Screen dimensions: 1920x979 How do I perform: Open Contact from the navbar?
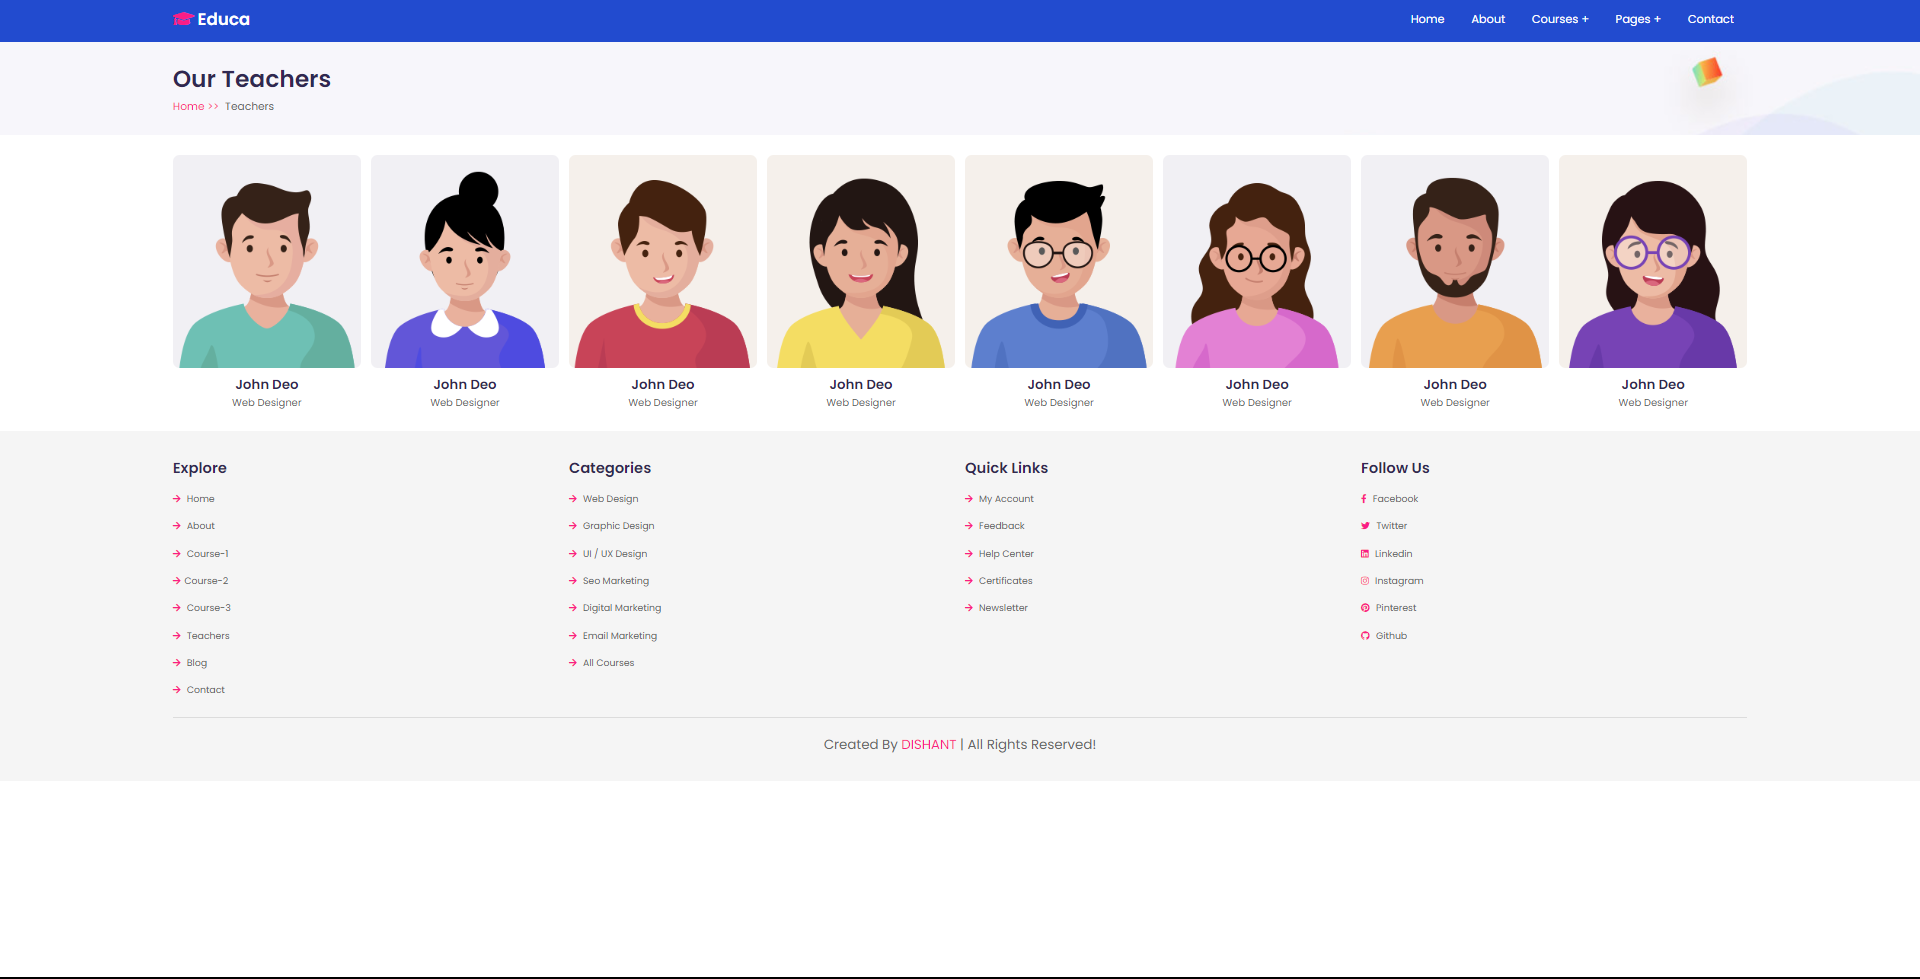pyautogui.click(x=1710, y=19)
